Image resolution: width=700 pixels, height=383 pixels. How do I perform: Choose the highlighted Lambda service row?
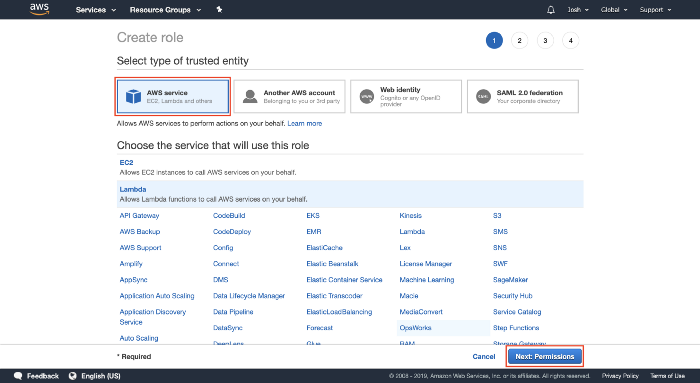click(x=350, y=194)
